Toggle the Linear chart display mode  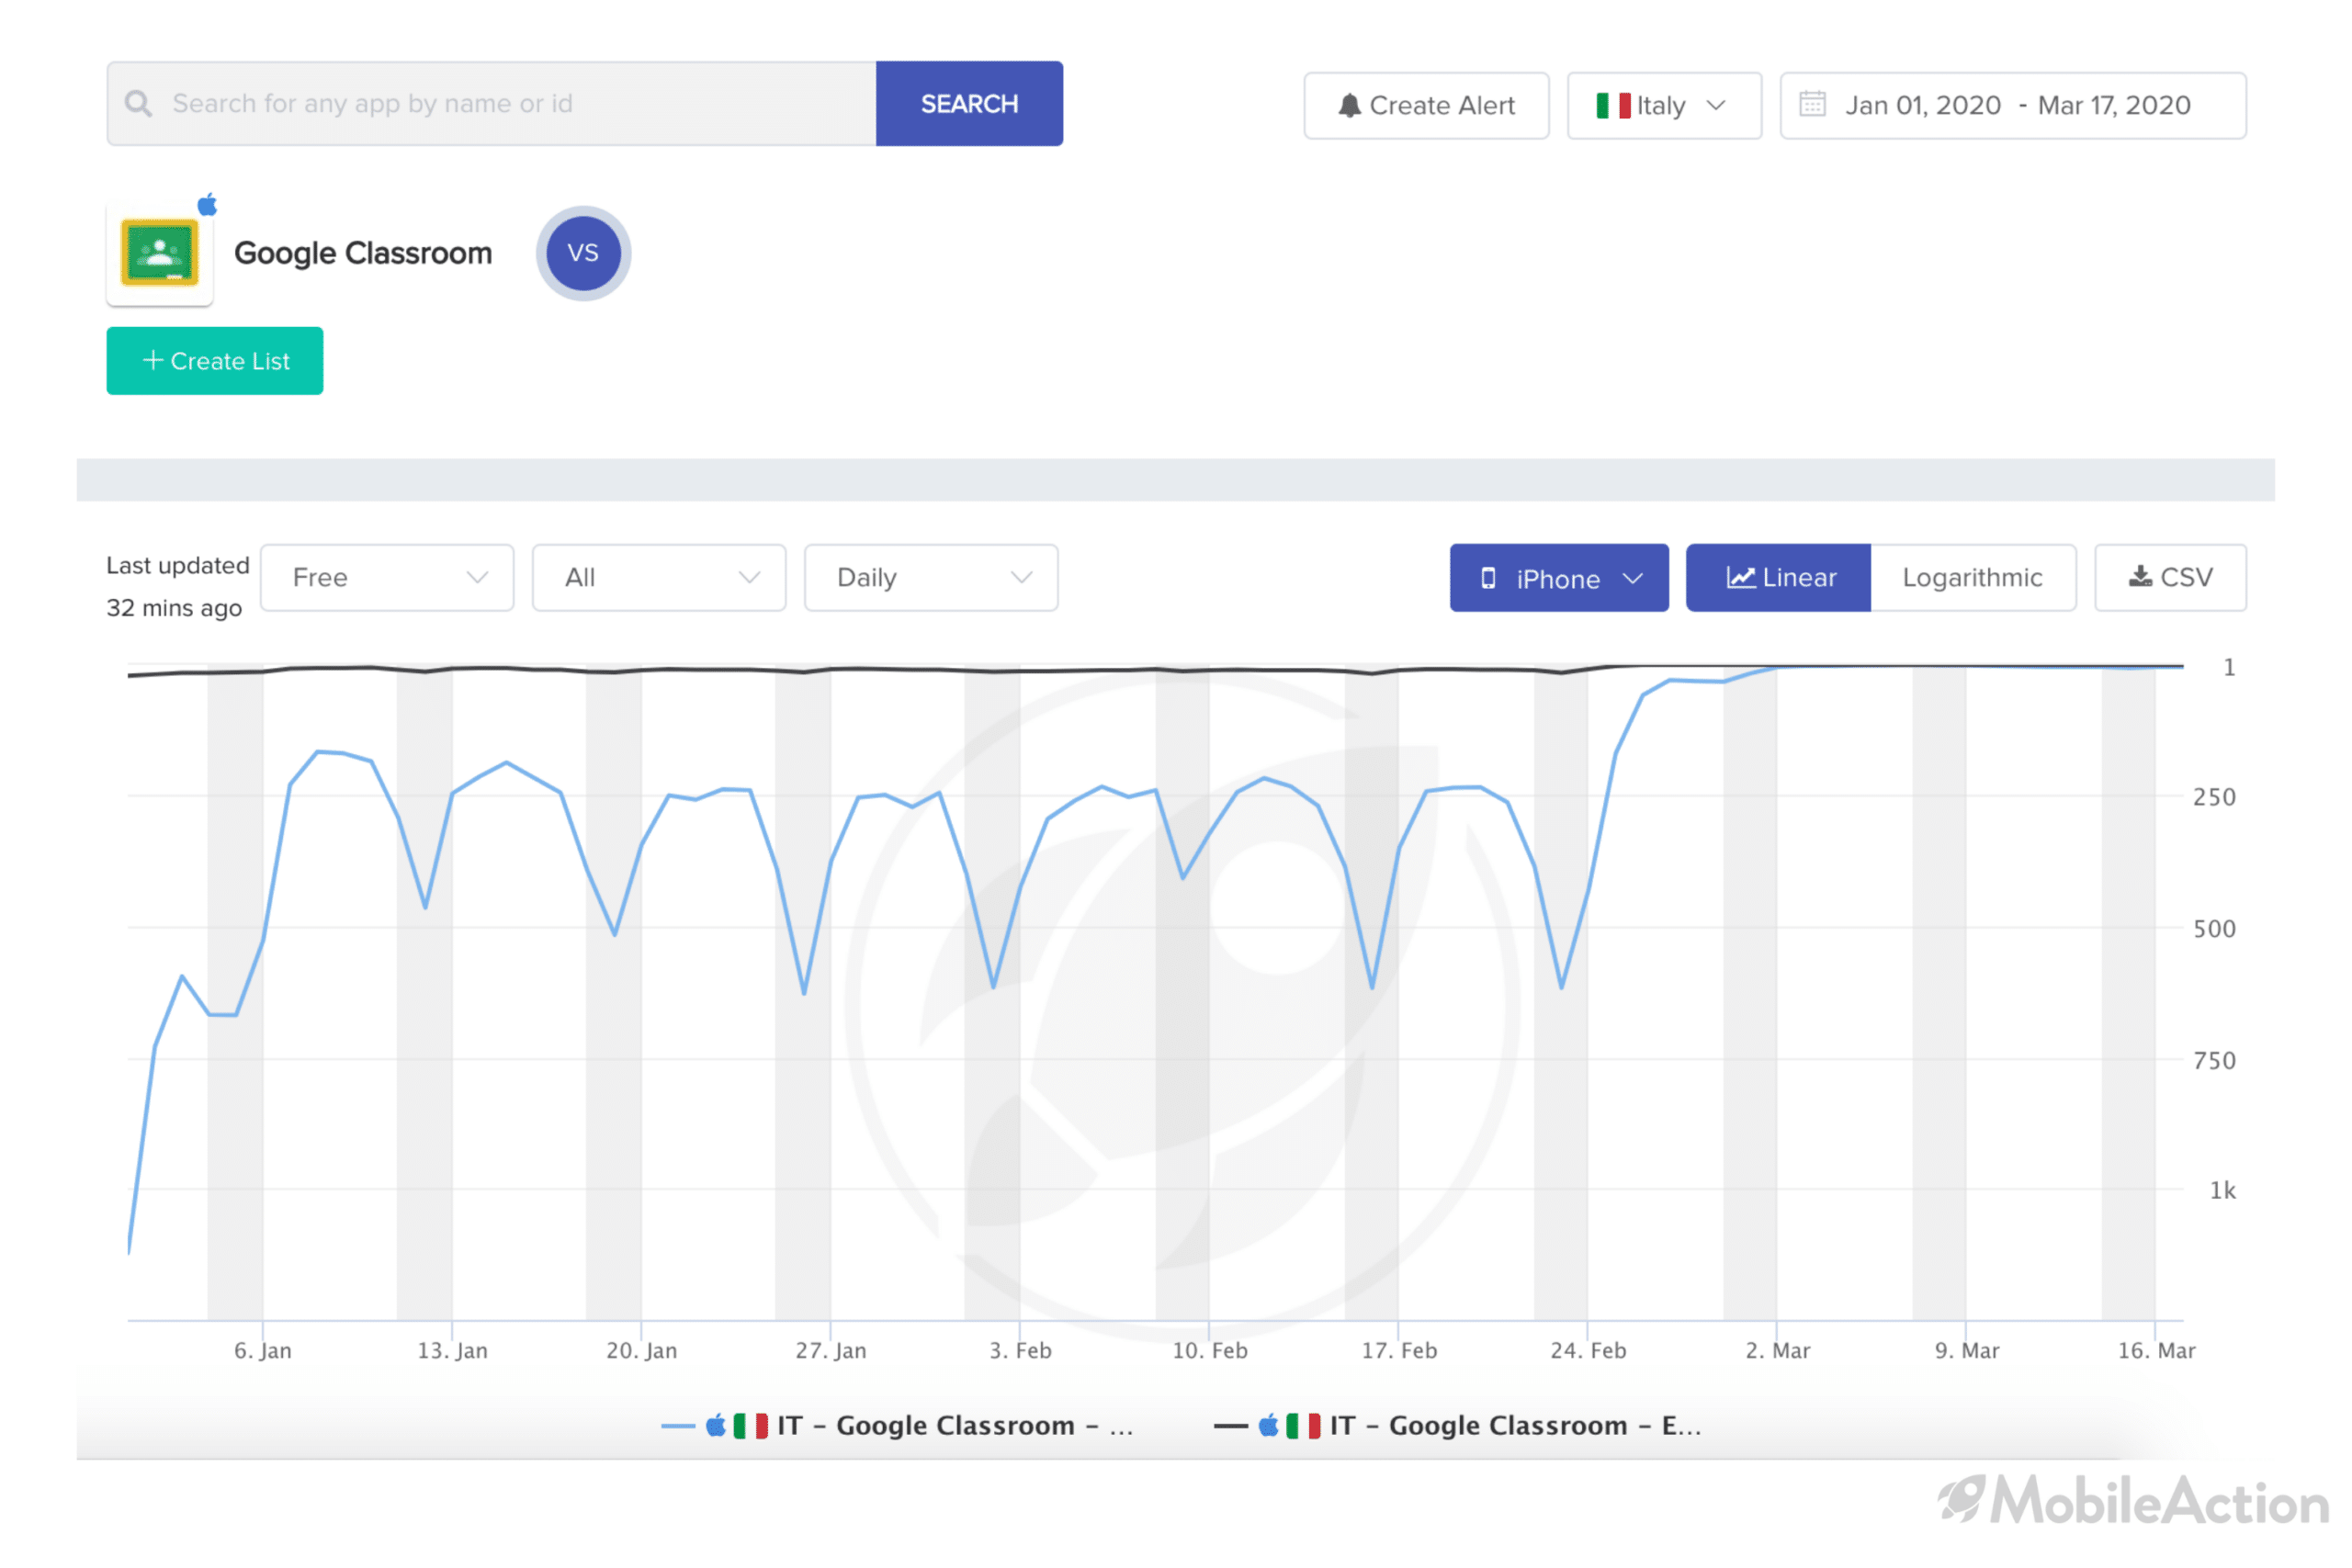tap(1776, 576)
